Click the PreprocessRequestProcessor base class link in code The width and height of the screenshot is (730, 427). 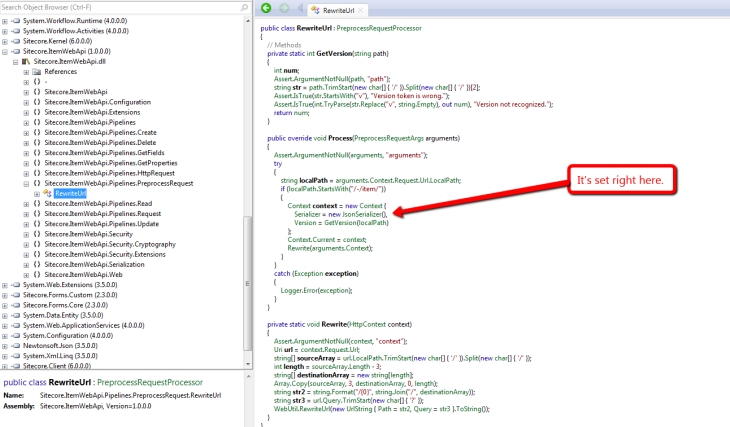pos(379,28)
